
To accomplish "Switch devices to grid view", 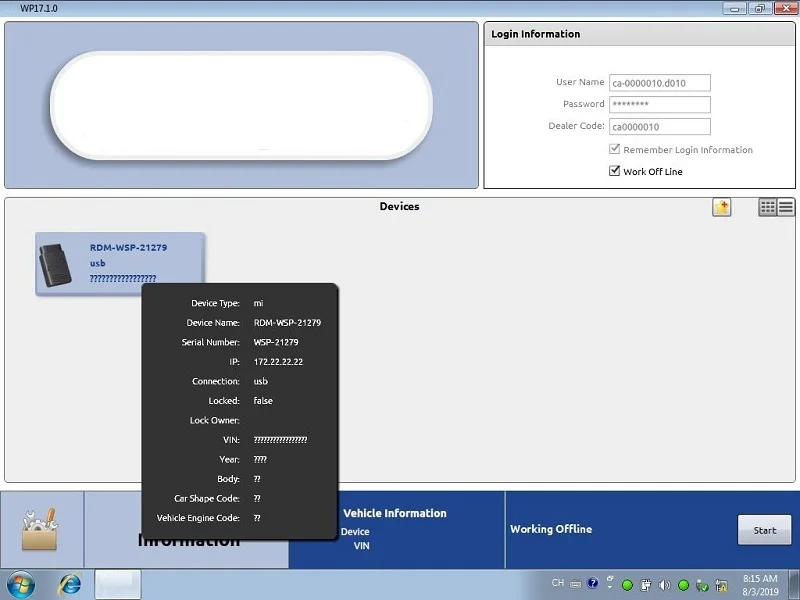I will point(767,207).
